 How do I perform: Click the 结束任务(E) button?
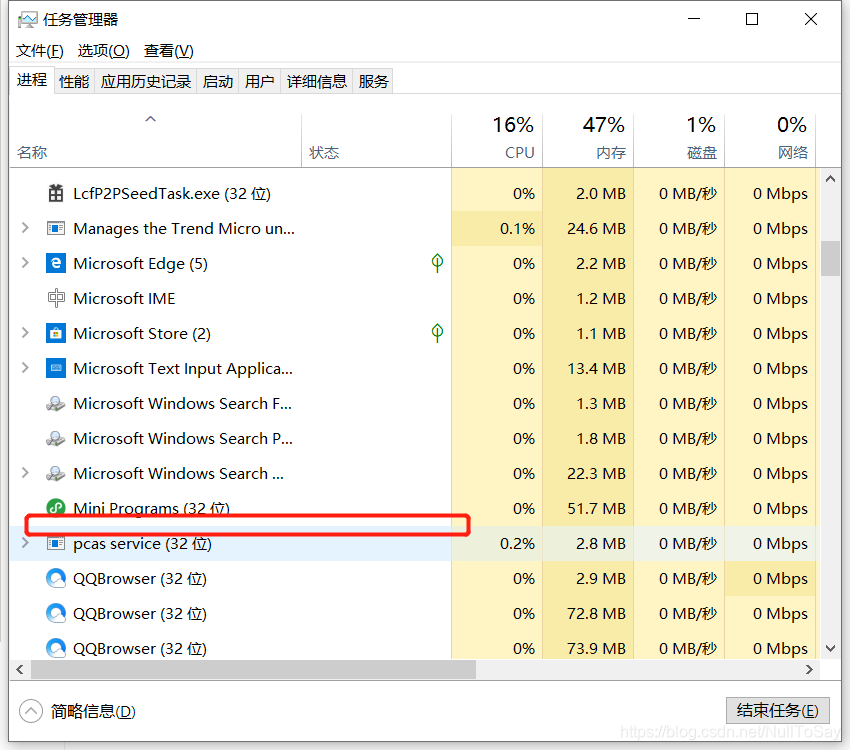777,710
